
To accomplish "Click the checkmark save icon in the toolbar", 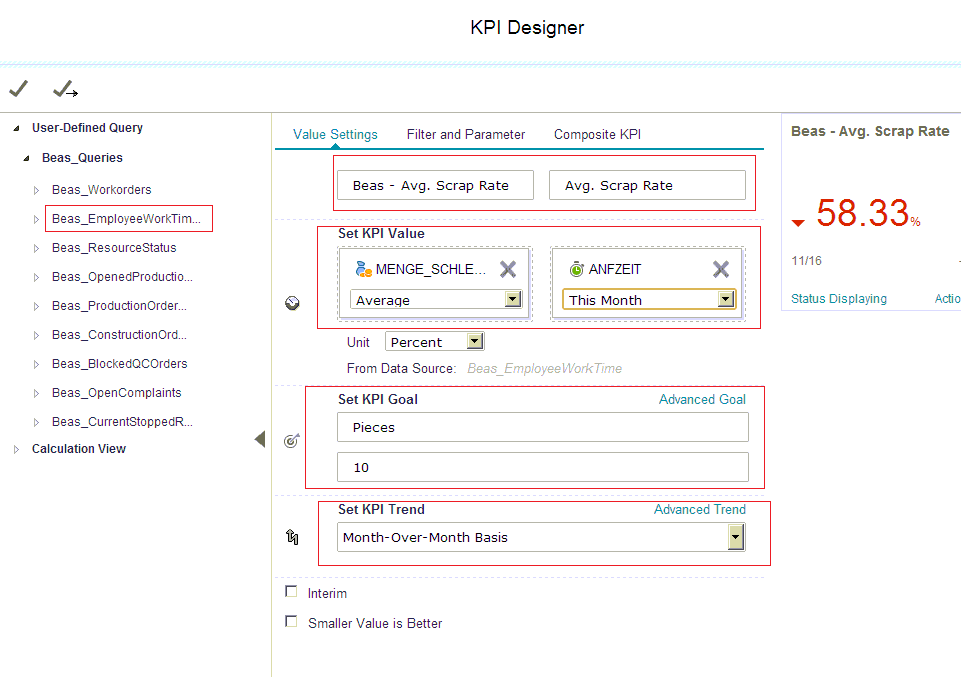I will (x=18, y=89).
